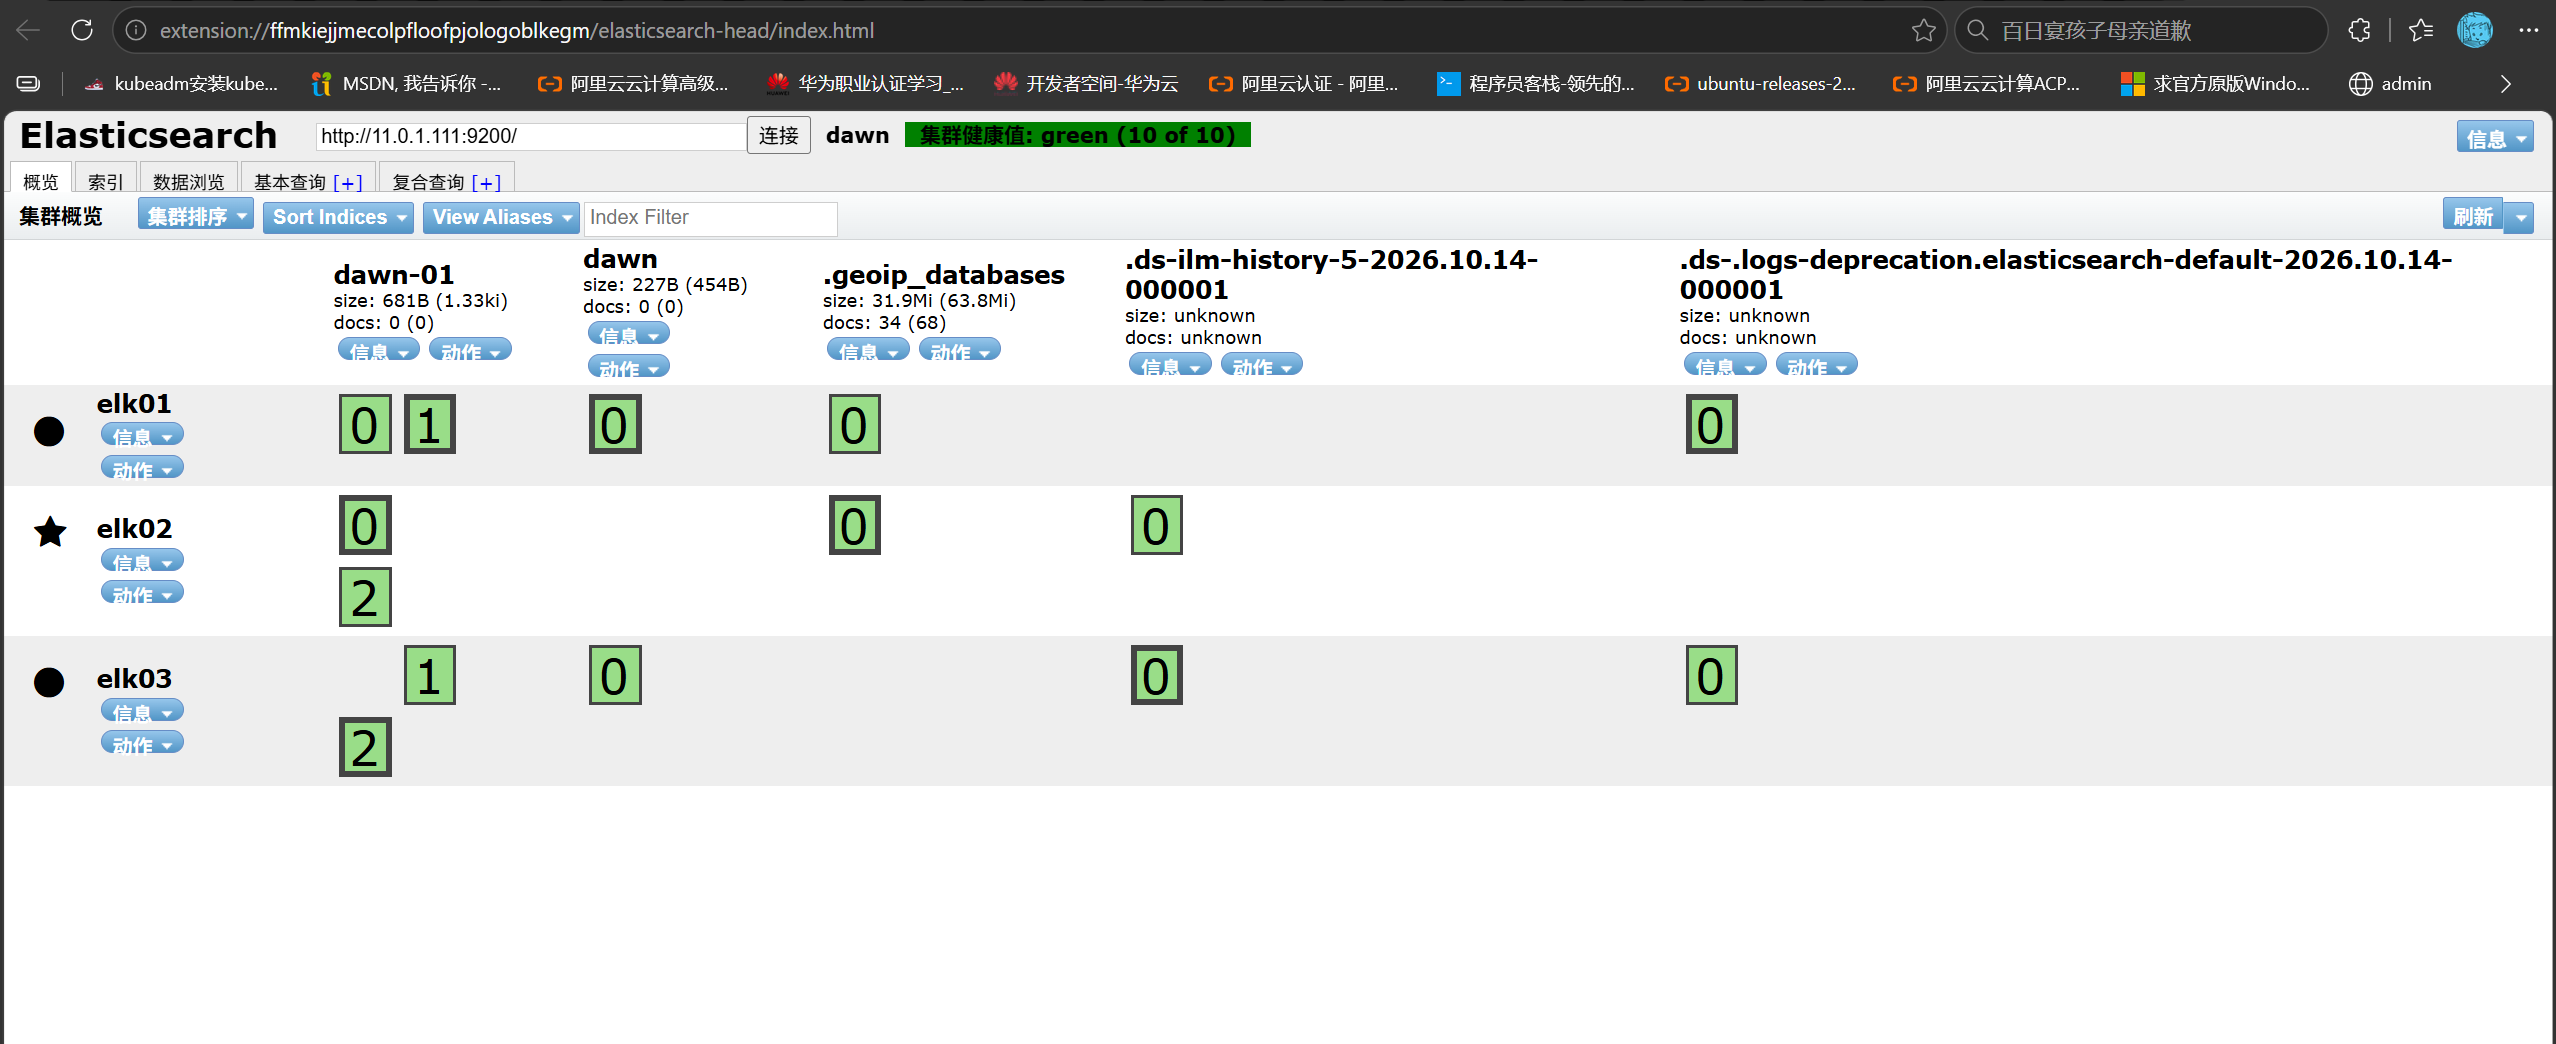Click the green cluster health status bar

pos(1077,135)
